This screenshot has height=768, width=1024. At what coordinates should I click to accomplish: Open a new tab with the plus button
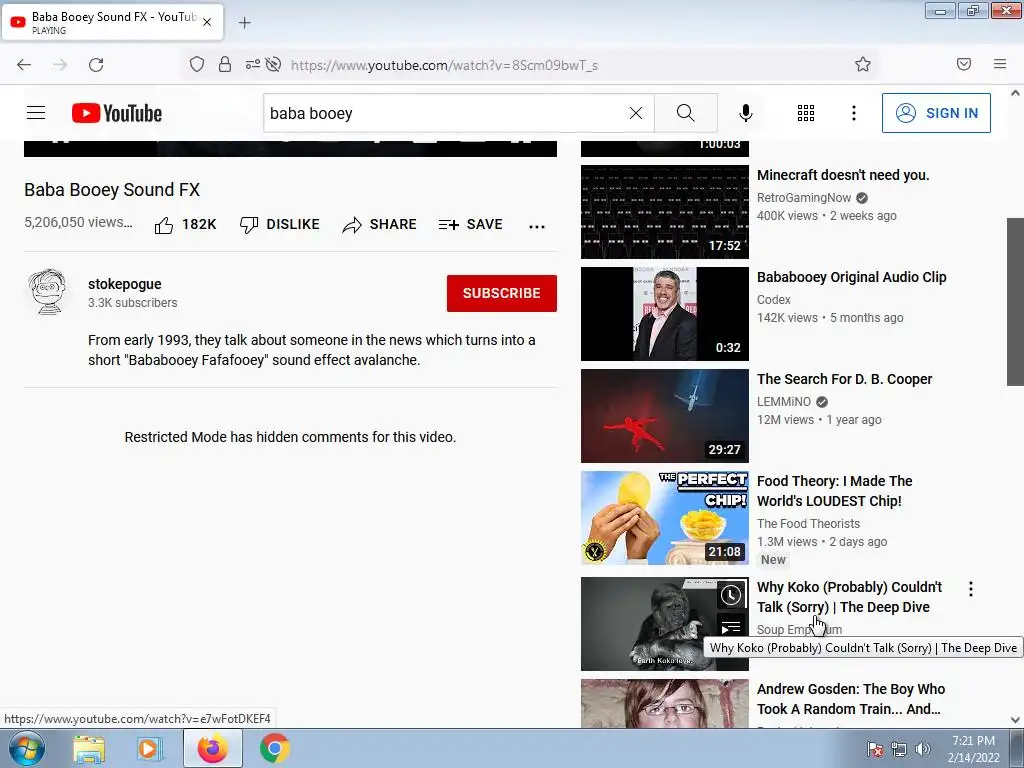(x=244, y=23)
